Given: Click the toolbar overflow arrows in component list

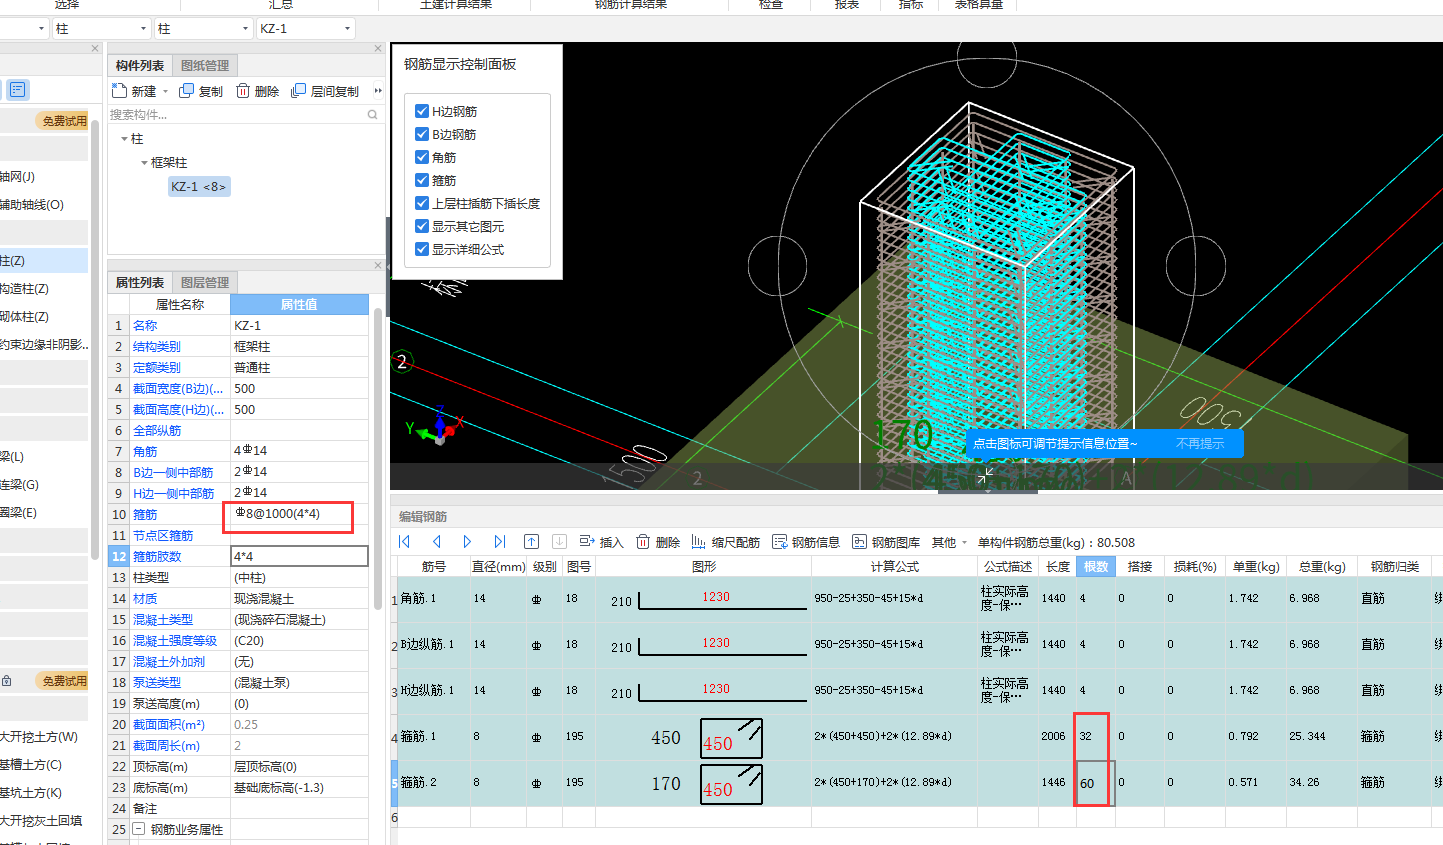Looking at the screenshot, I should (378, 91).
